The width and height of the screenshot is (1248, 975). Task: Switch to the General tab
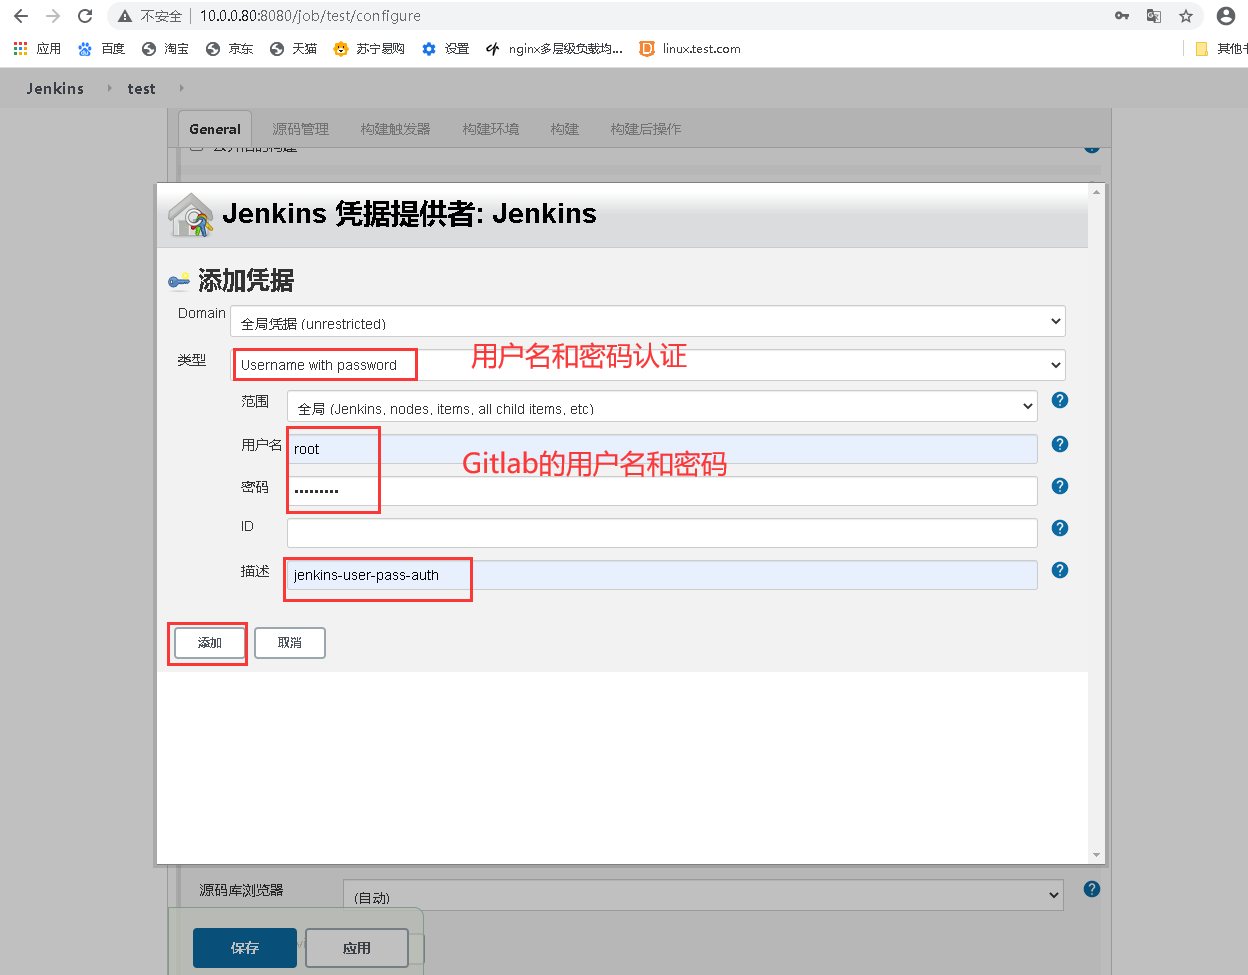215,129
